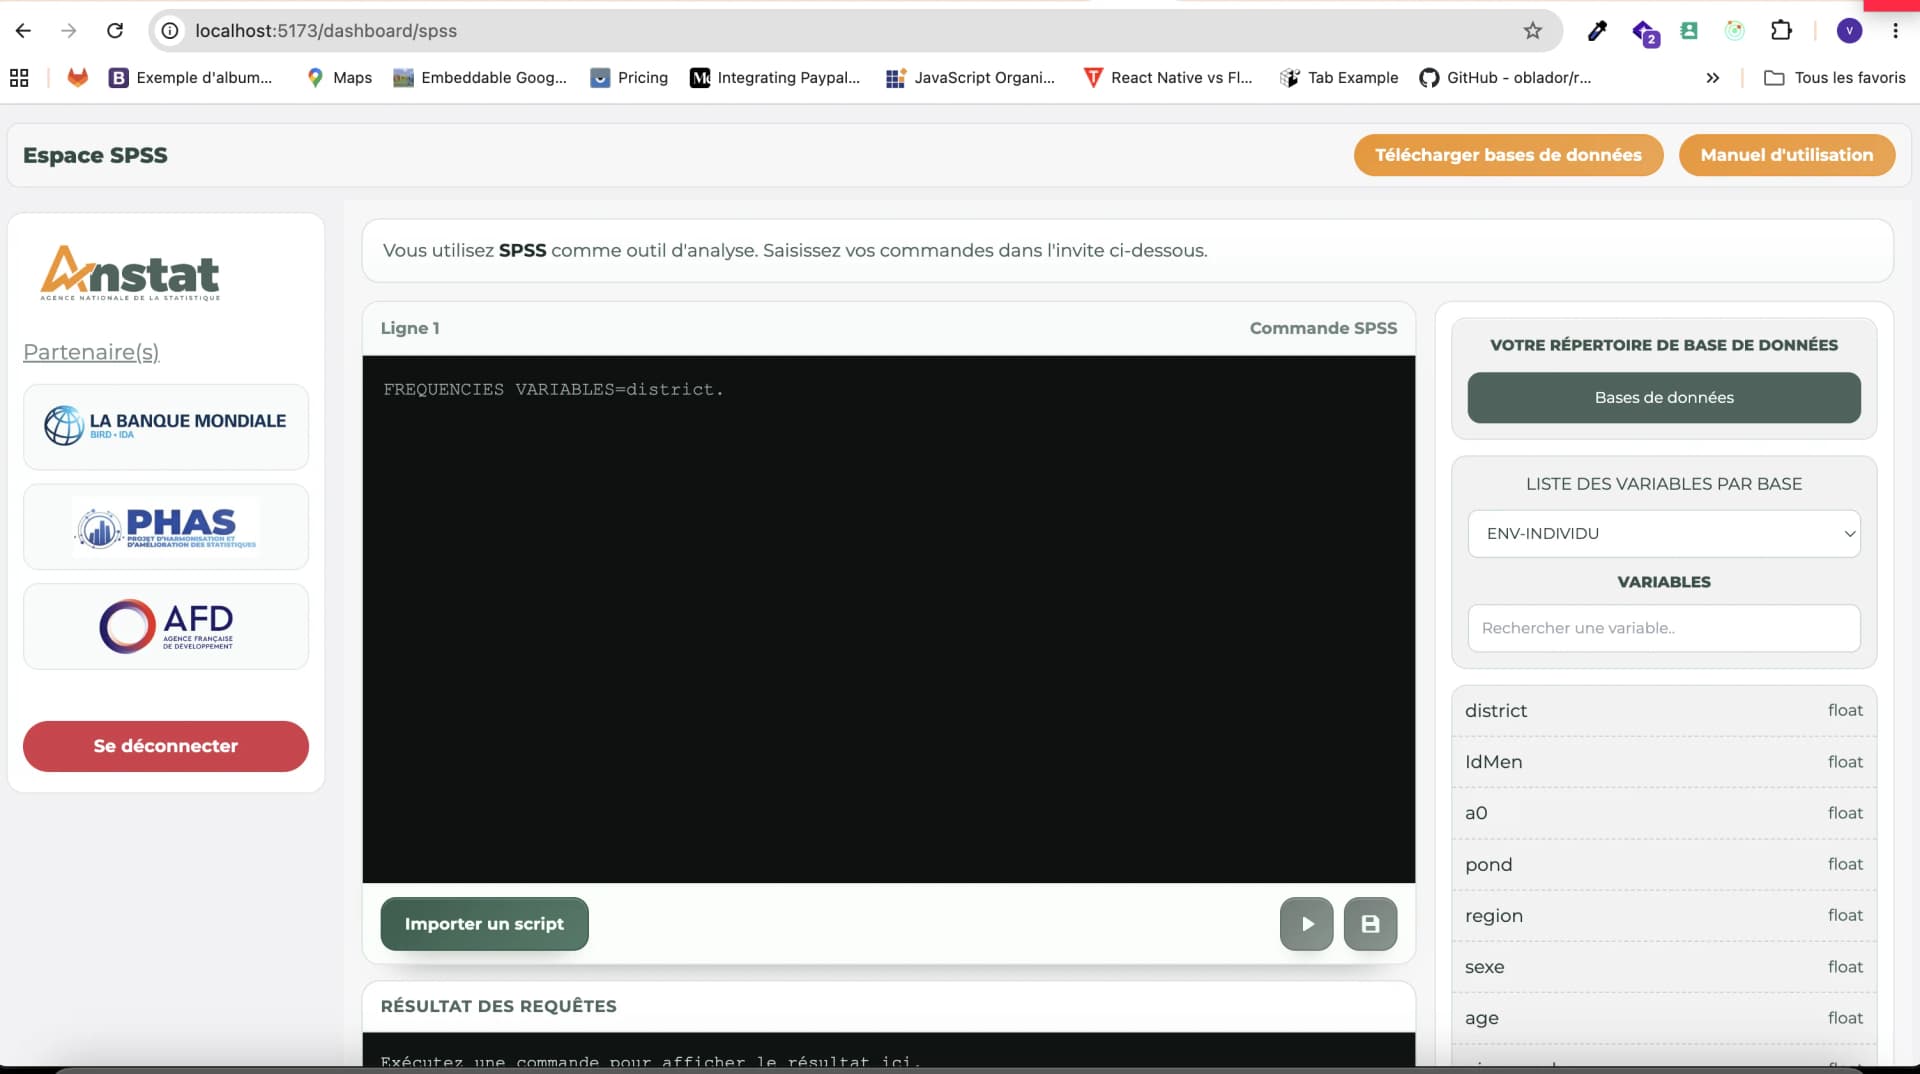
Task: Reload the current page
Action: click(x=115, y=31)
